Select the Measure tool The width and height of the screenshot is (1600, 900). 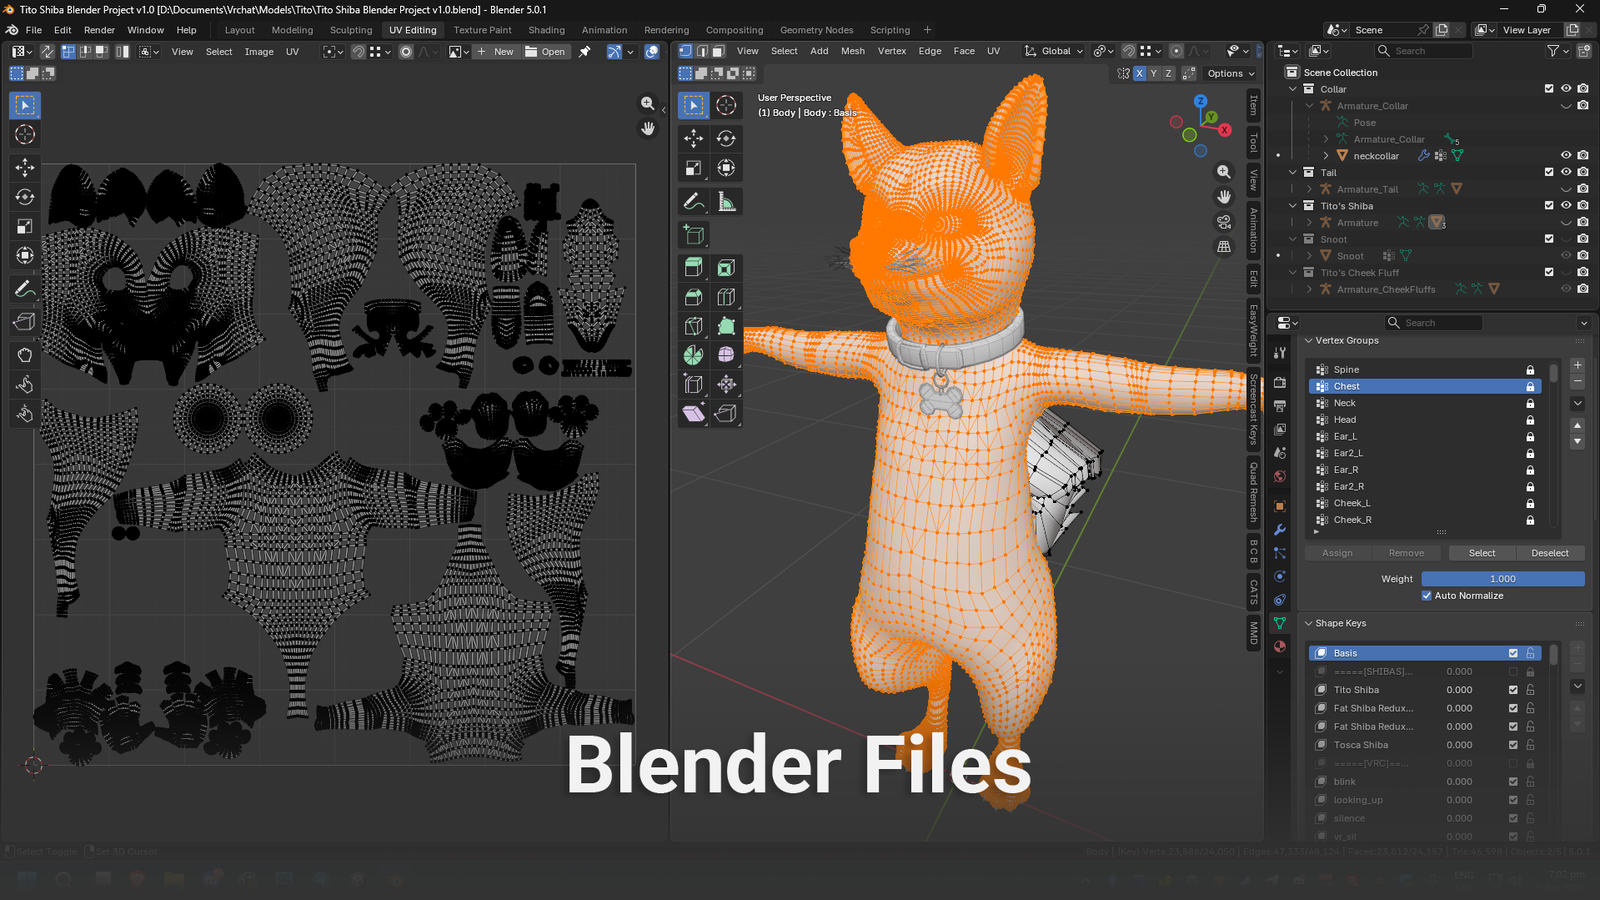coord(727,200)
